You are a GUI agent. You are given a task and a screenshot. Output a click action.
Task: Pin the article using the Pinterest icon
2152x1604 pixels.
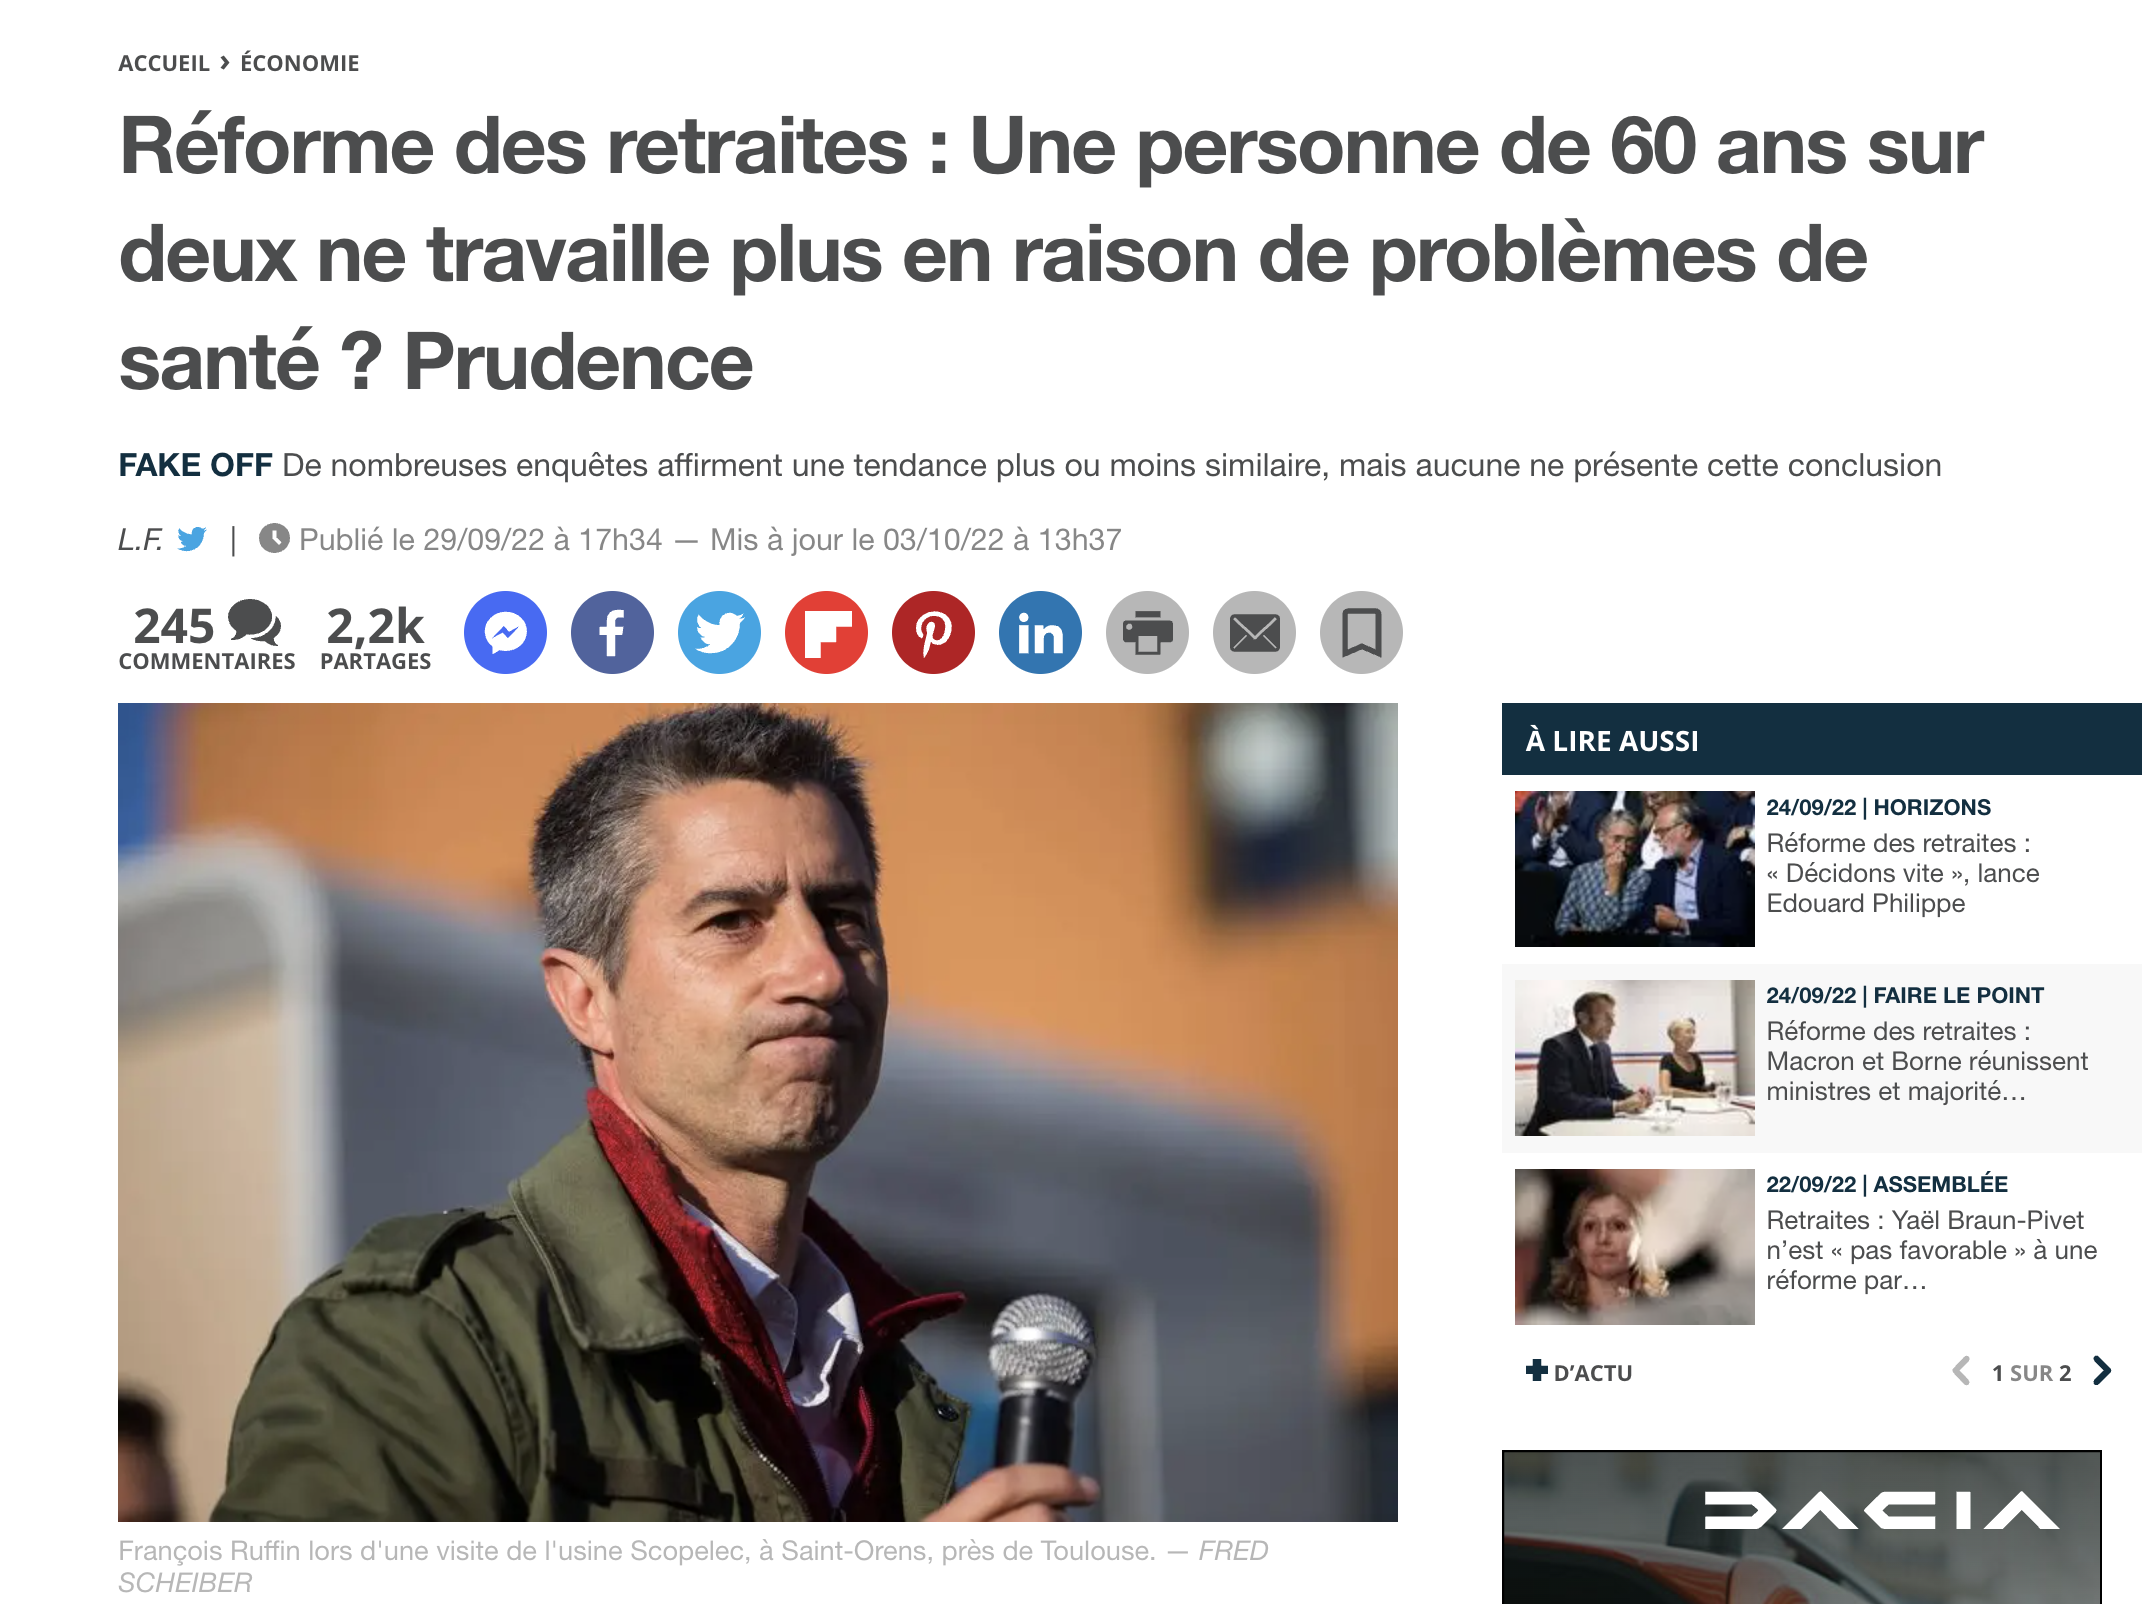click(x=933, y=633)
